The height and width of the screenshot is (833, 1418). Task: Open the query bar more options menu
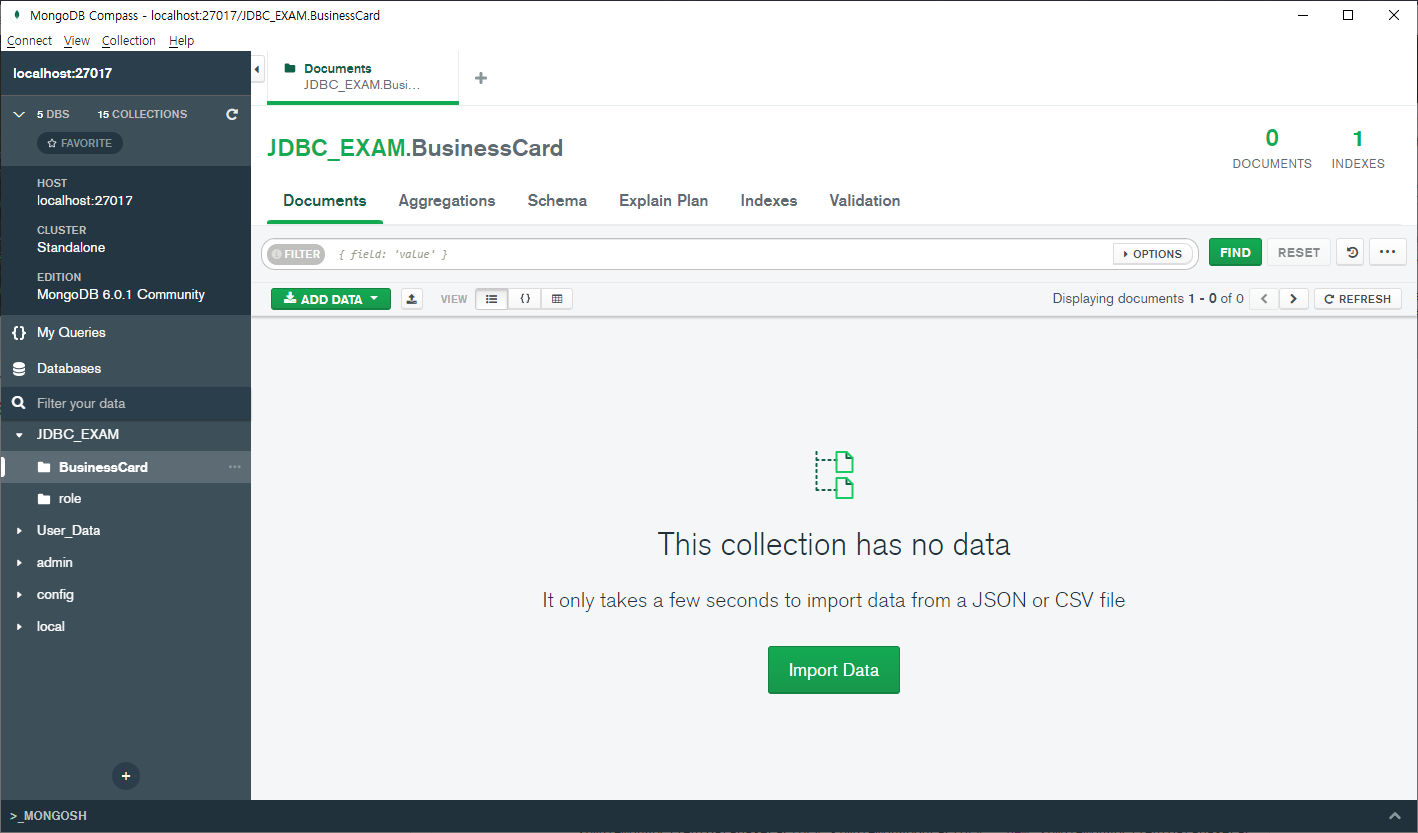(1387, 253)
